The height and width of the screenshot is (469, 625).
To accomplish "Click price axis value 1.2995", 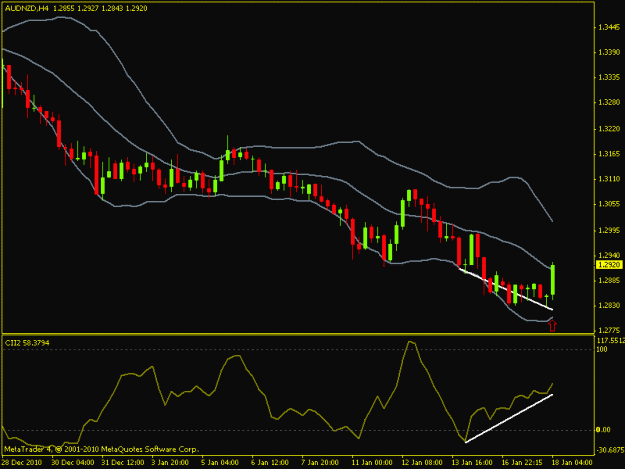I will [609, 230].
